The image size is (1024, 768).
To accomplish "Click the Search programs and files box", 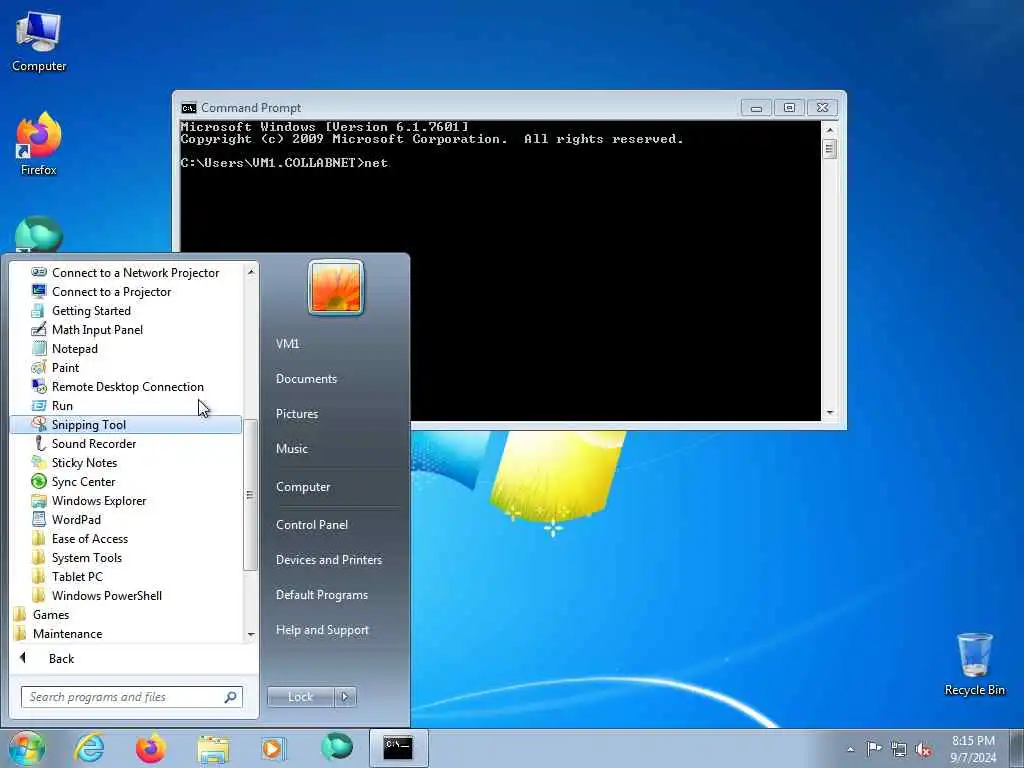I will point(131,697).
